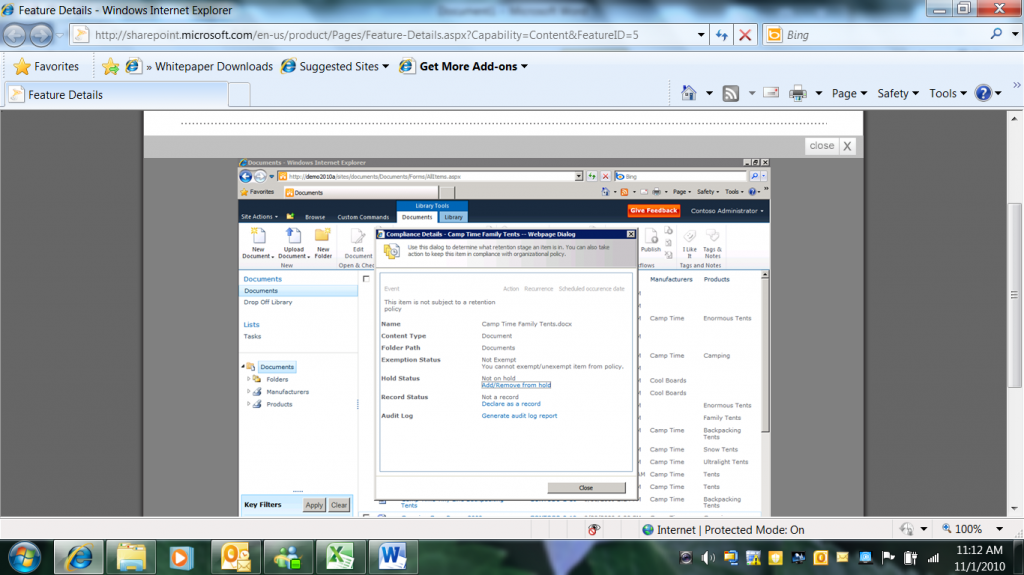Click the pop-up blocker icon in status bar

click(x=594, y=530)
